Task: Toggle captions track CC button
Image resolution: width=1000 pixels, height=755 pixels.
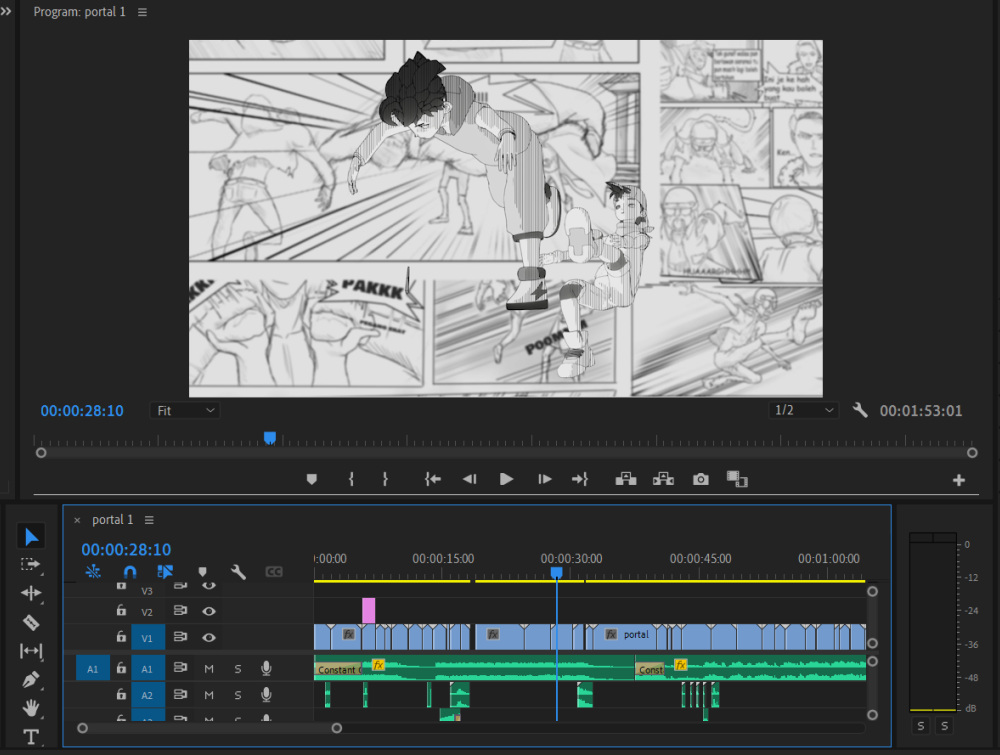Action: tap(274, 572)
